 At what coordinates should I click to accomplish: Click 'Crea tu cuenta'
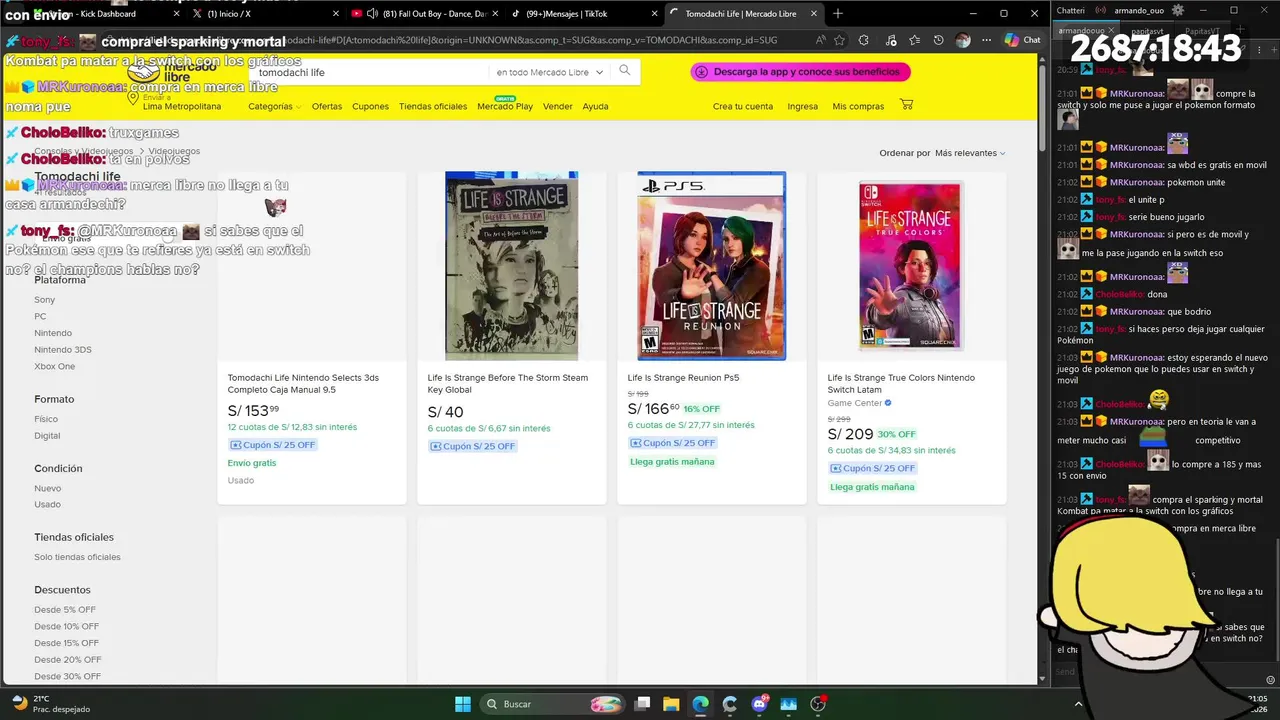742,106
